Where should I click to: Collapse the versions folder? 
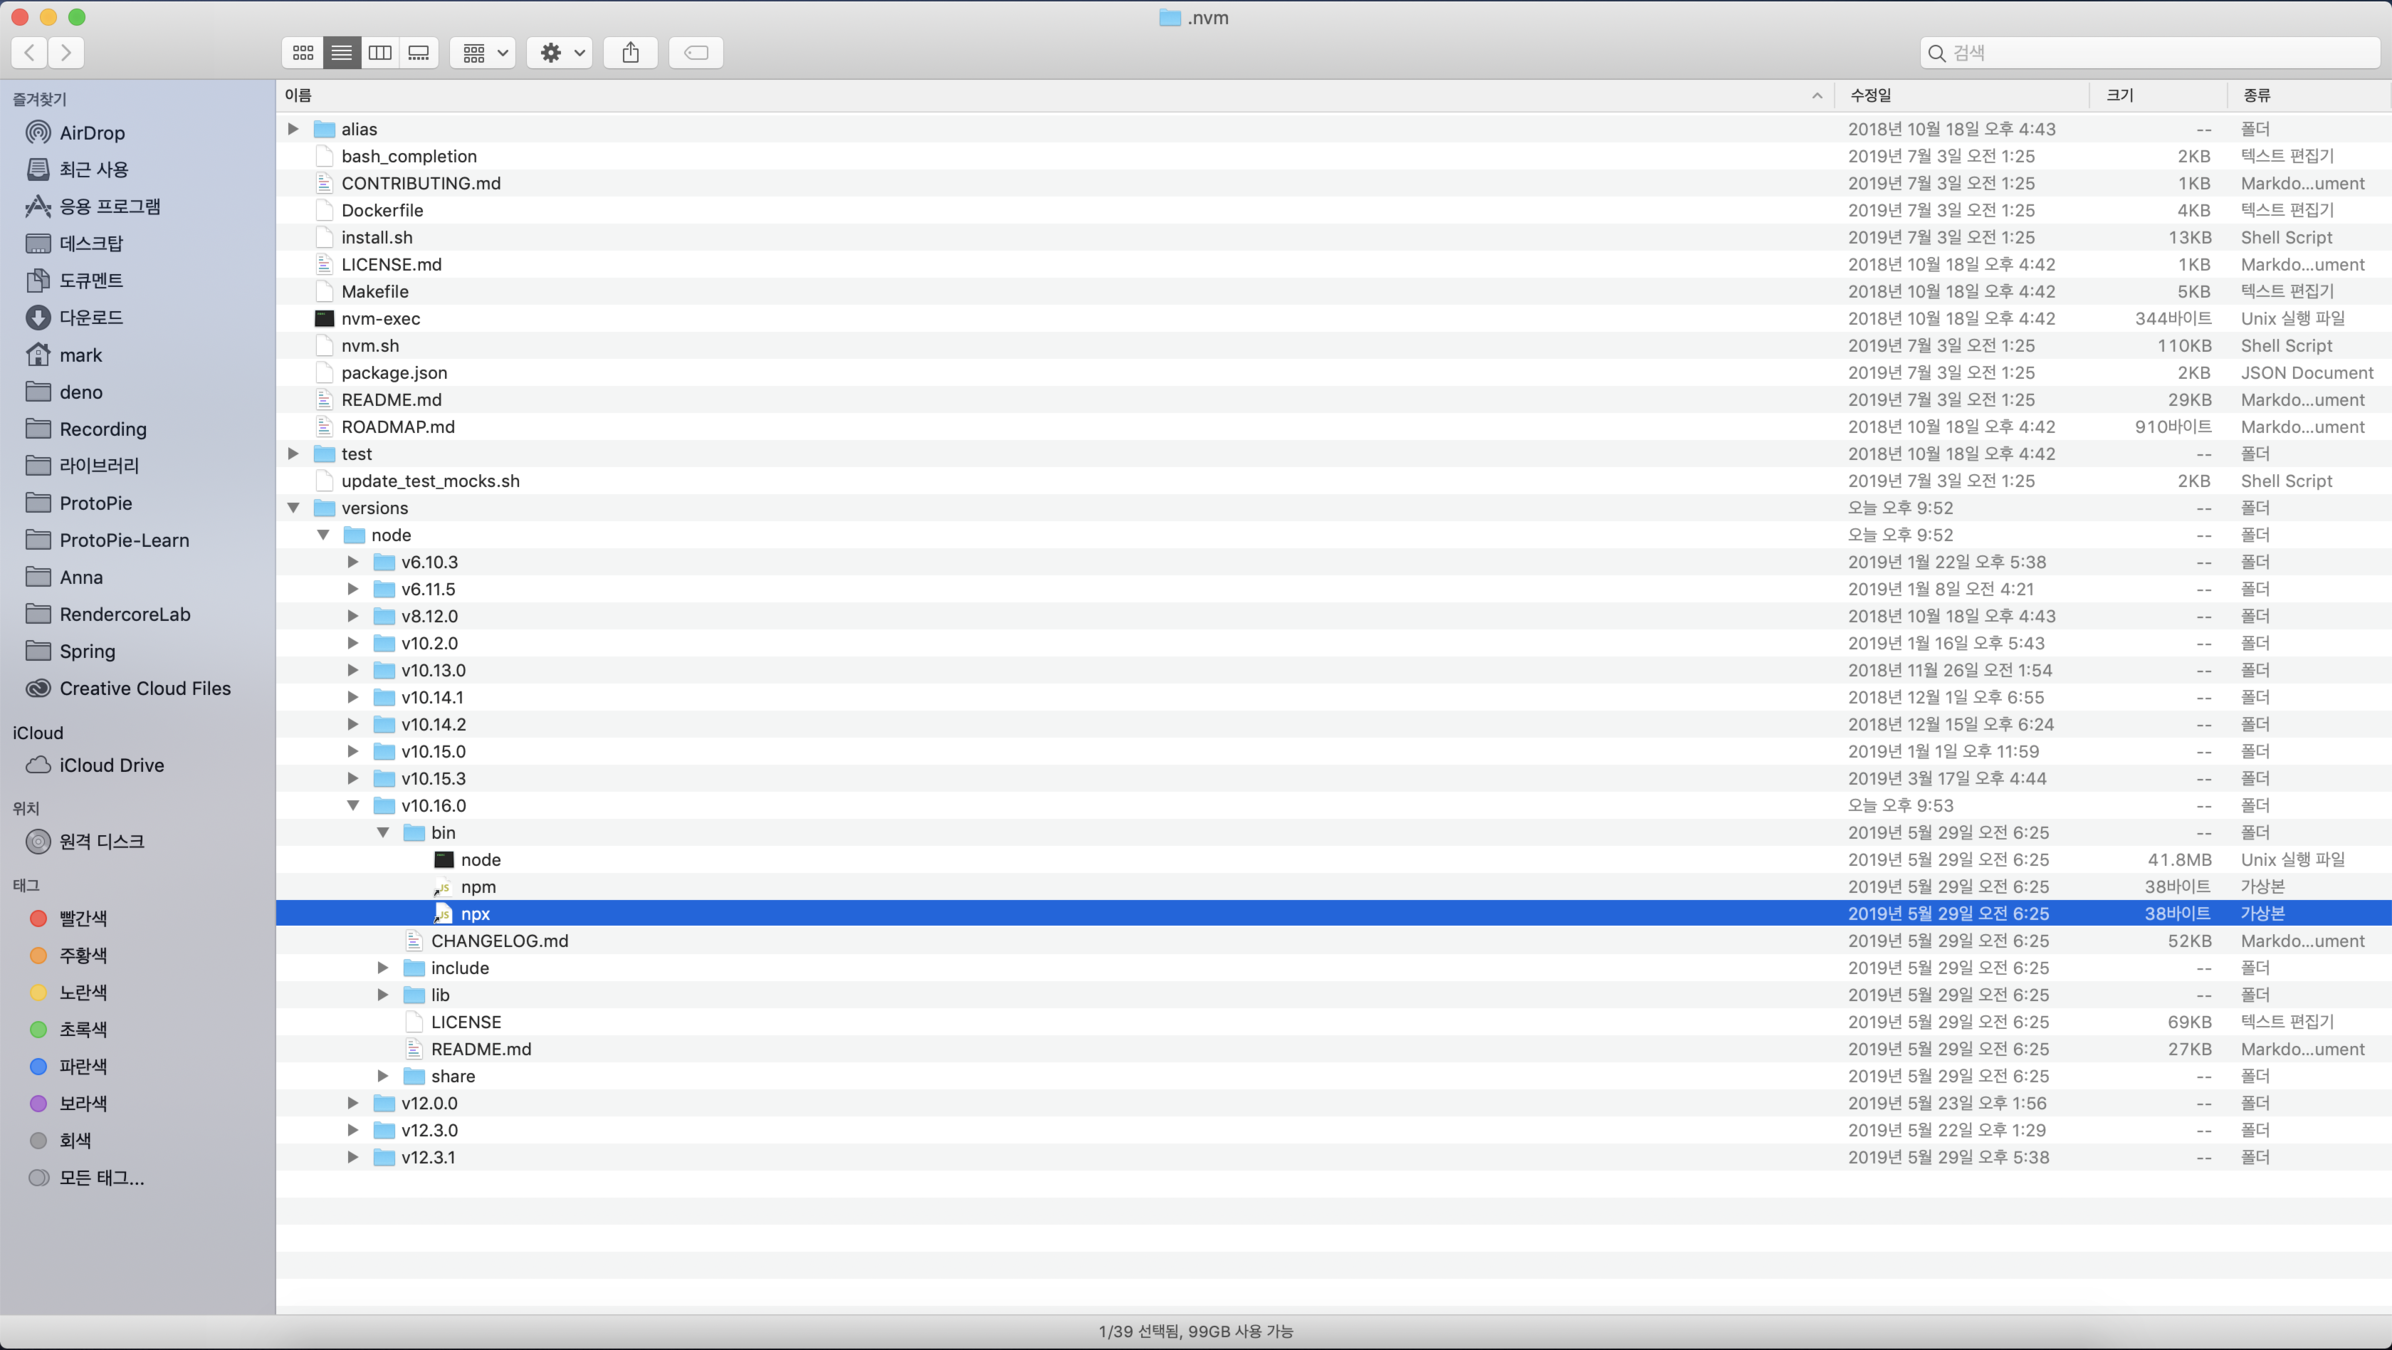click(294, 508)
